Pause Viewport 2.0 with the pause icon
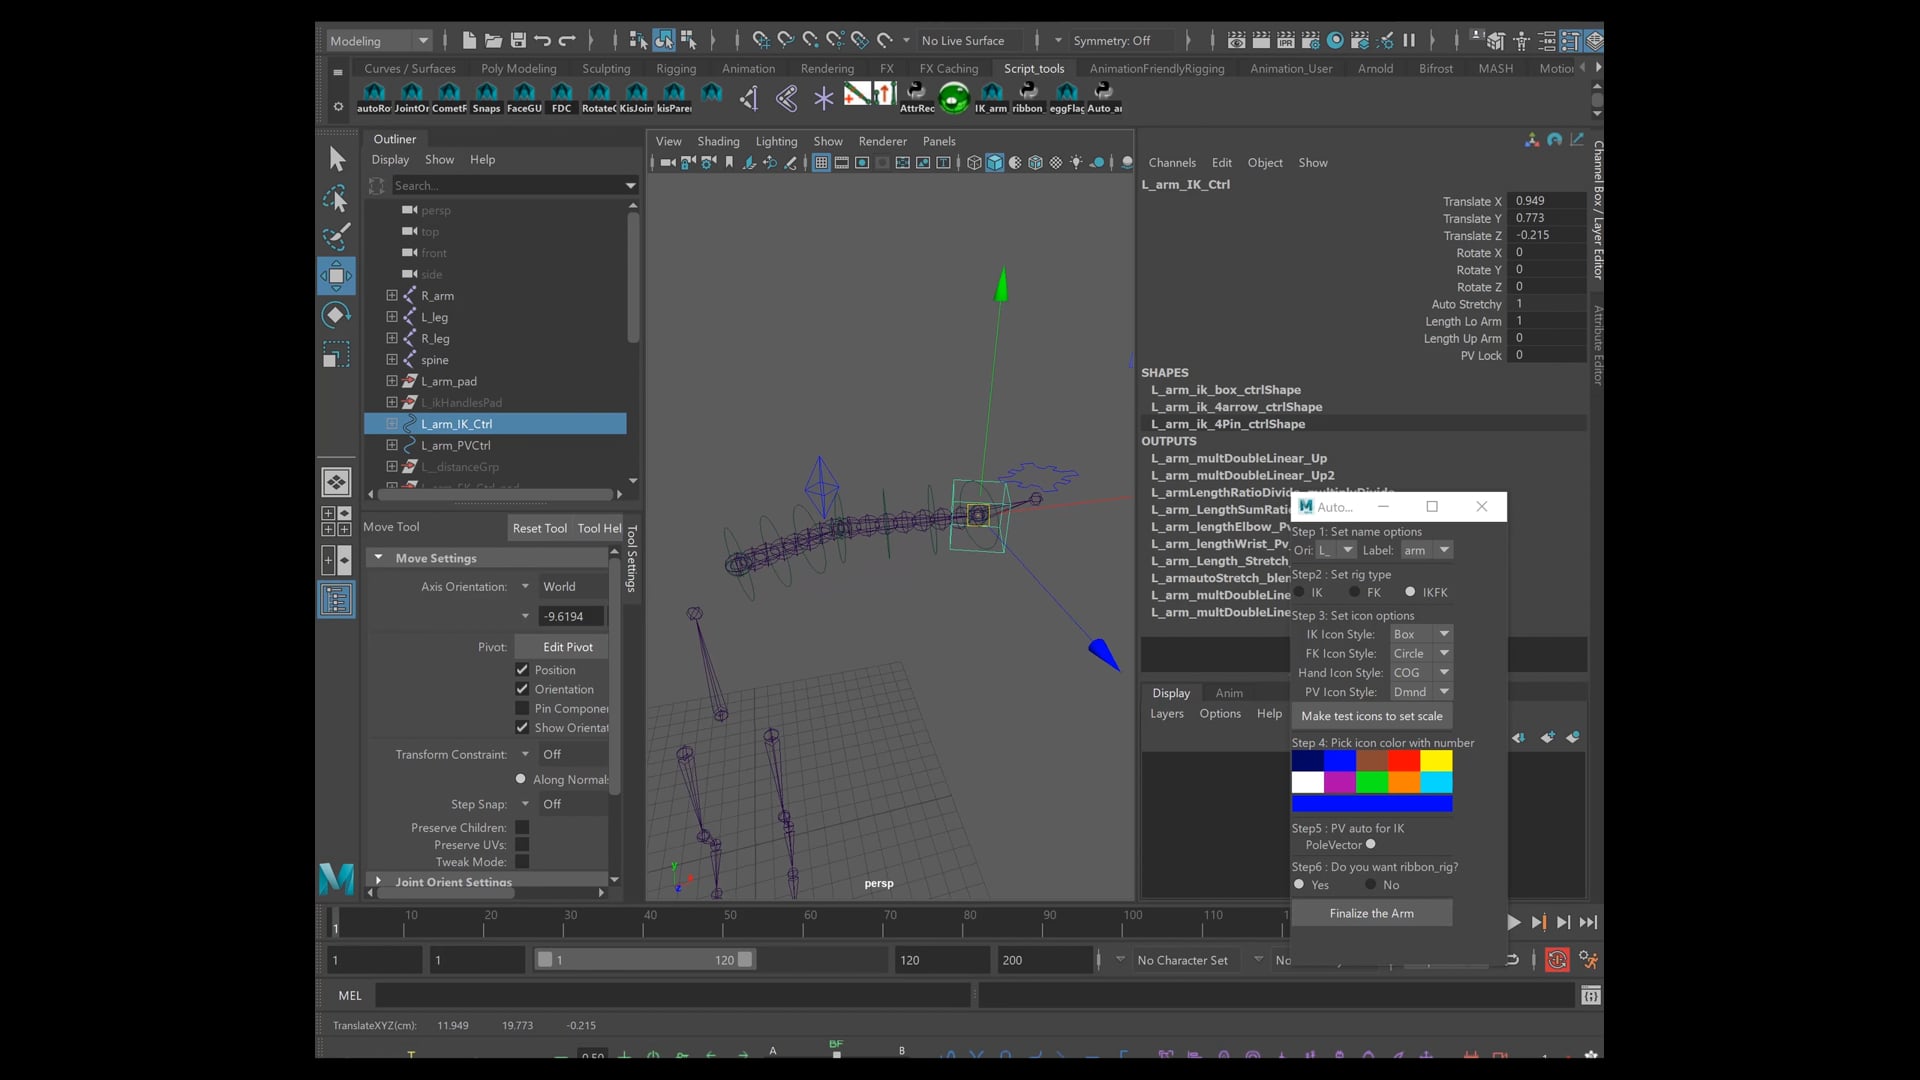1920x1080 pixels. tap(1409, 40)
